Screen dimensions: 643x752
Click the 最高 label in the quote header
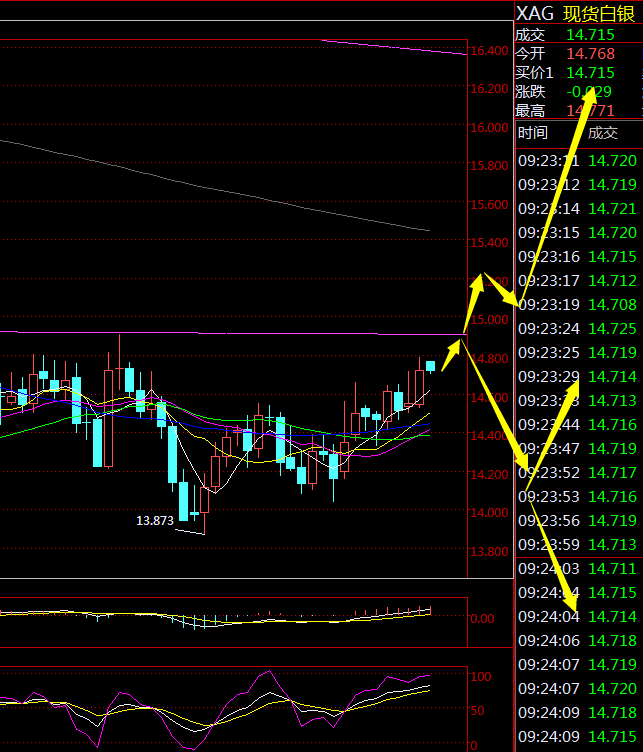pyautogui.click(x=530, y=111)
